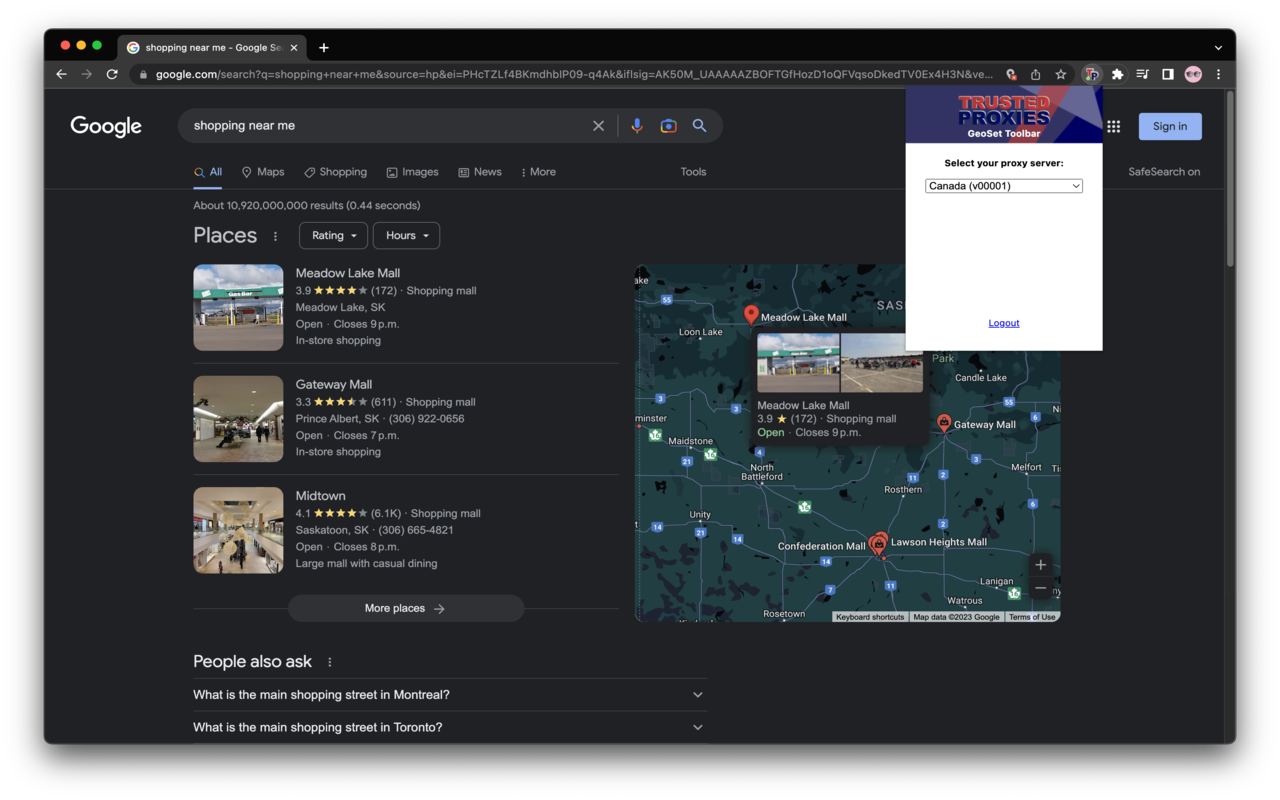Click the Meadow Lake Mall photo thumbnail
The height and width of the screenshot is (800, 1280).
pyautogui.click(x=238, y=307)
